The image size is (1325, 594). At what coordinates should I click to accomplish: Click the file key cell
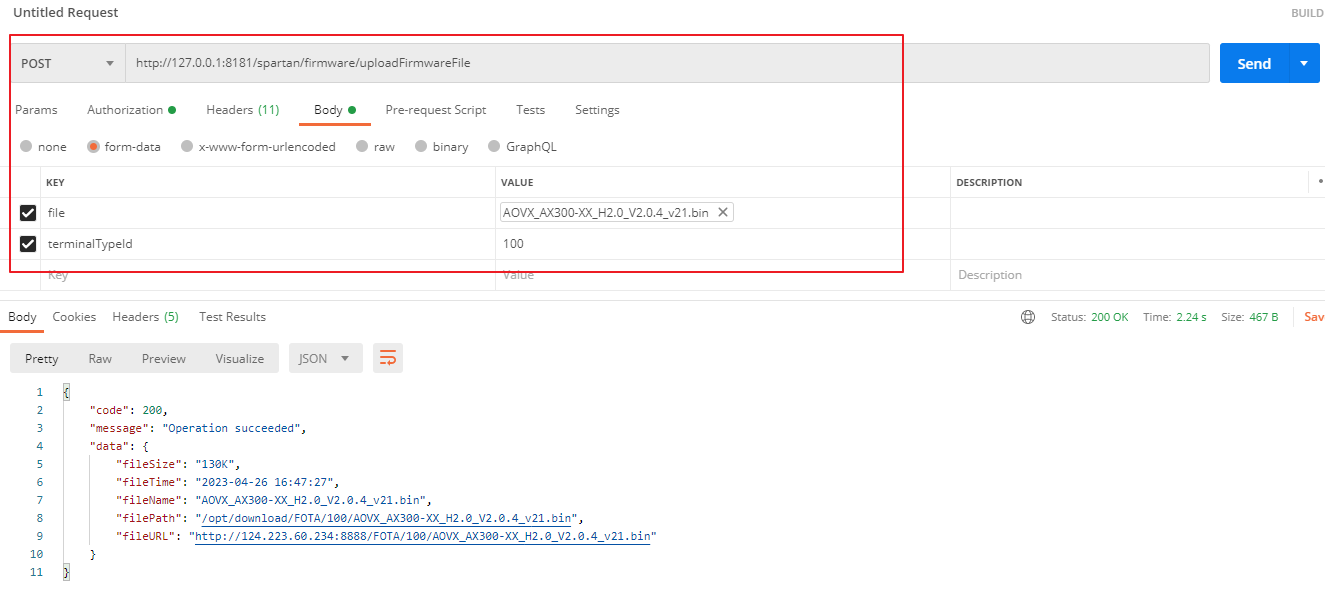[268, 213]
